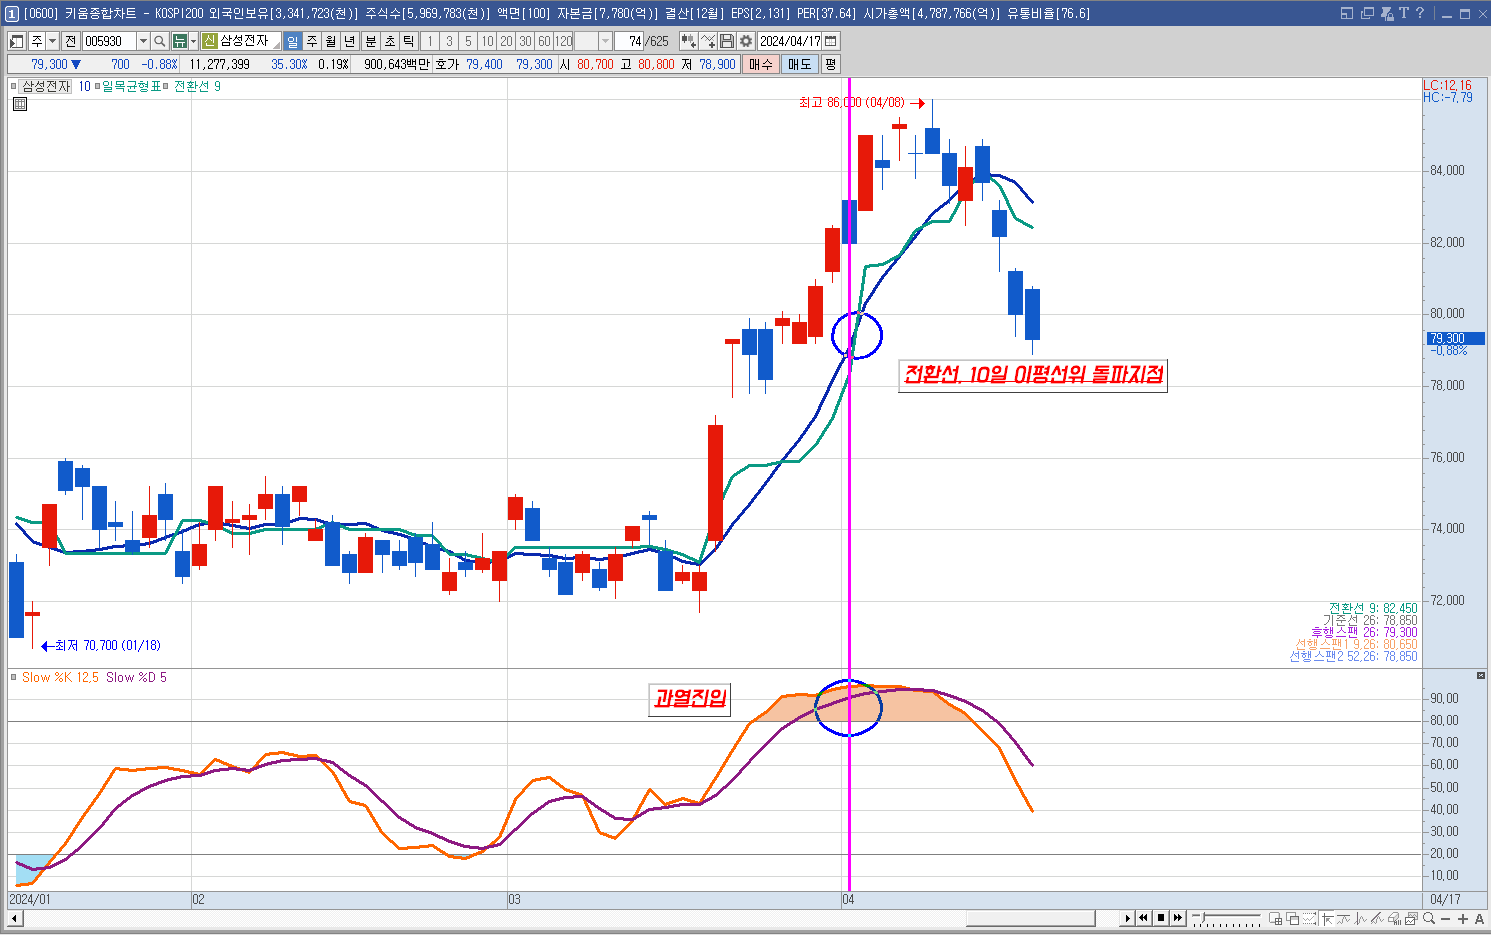Expand dropdown arrow next to 뉴 icon
This screenshot has width=1491, height=935.
(193, 41)
